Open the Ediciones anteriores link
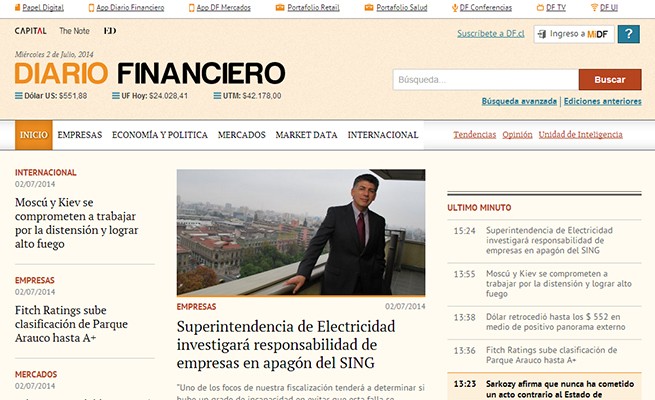Screen dimensions: 655x400 pyautogui.click(x=603, y=101)
